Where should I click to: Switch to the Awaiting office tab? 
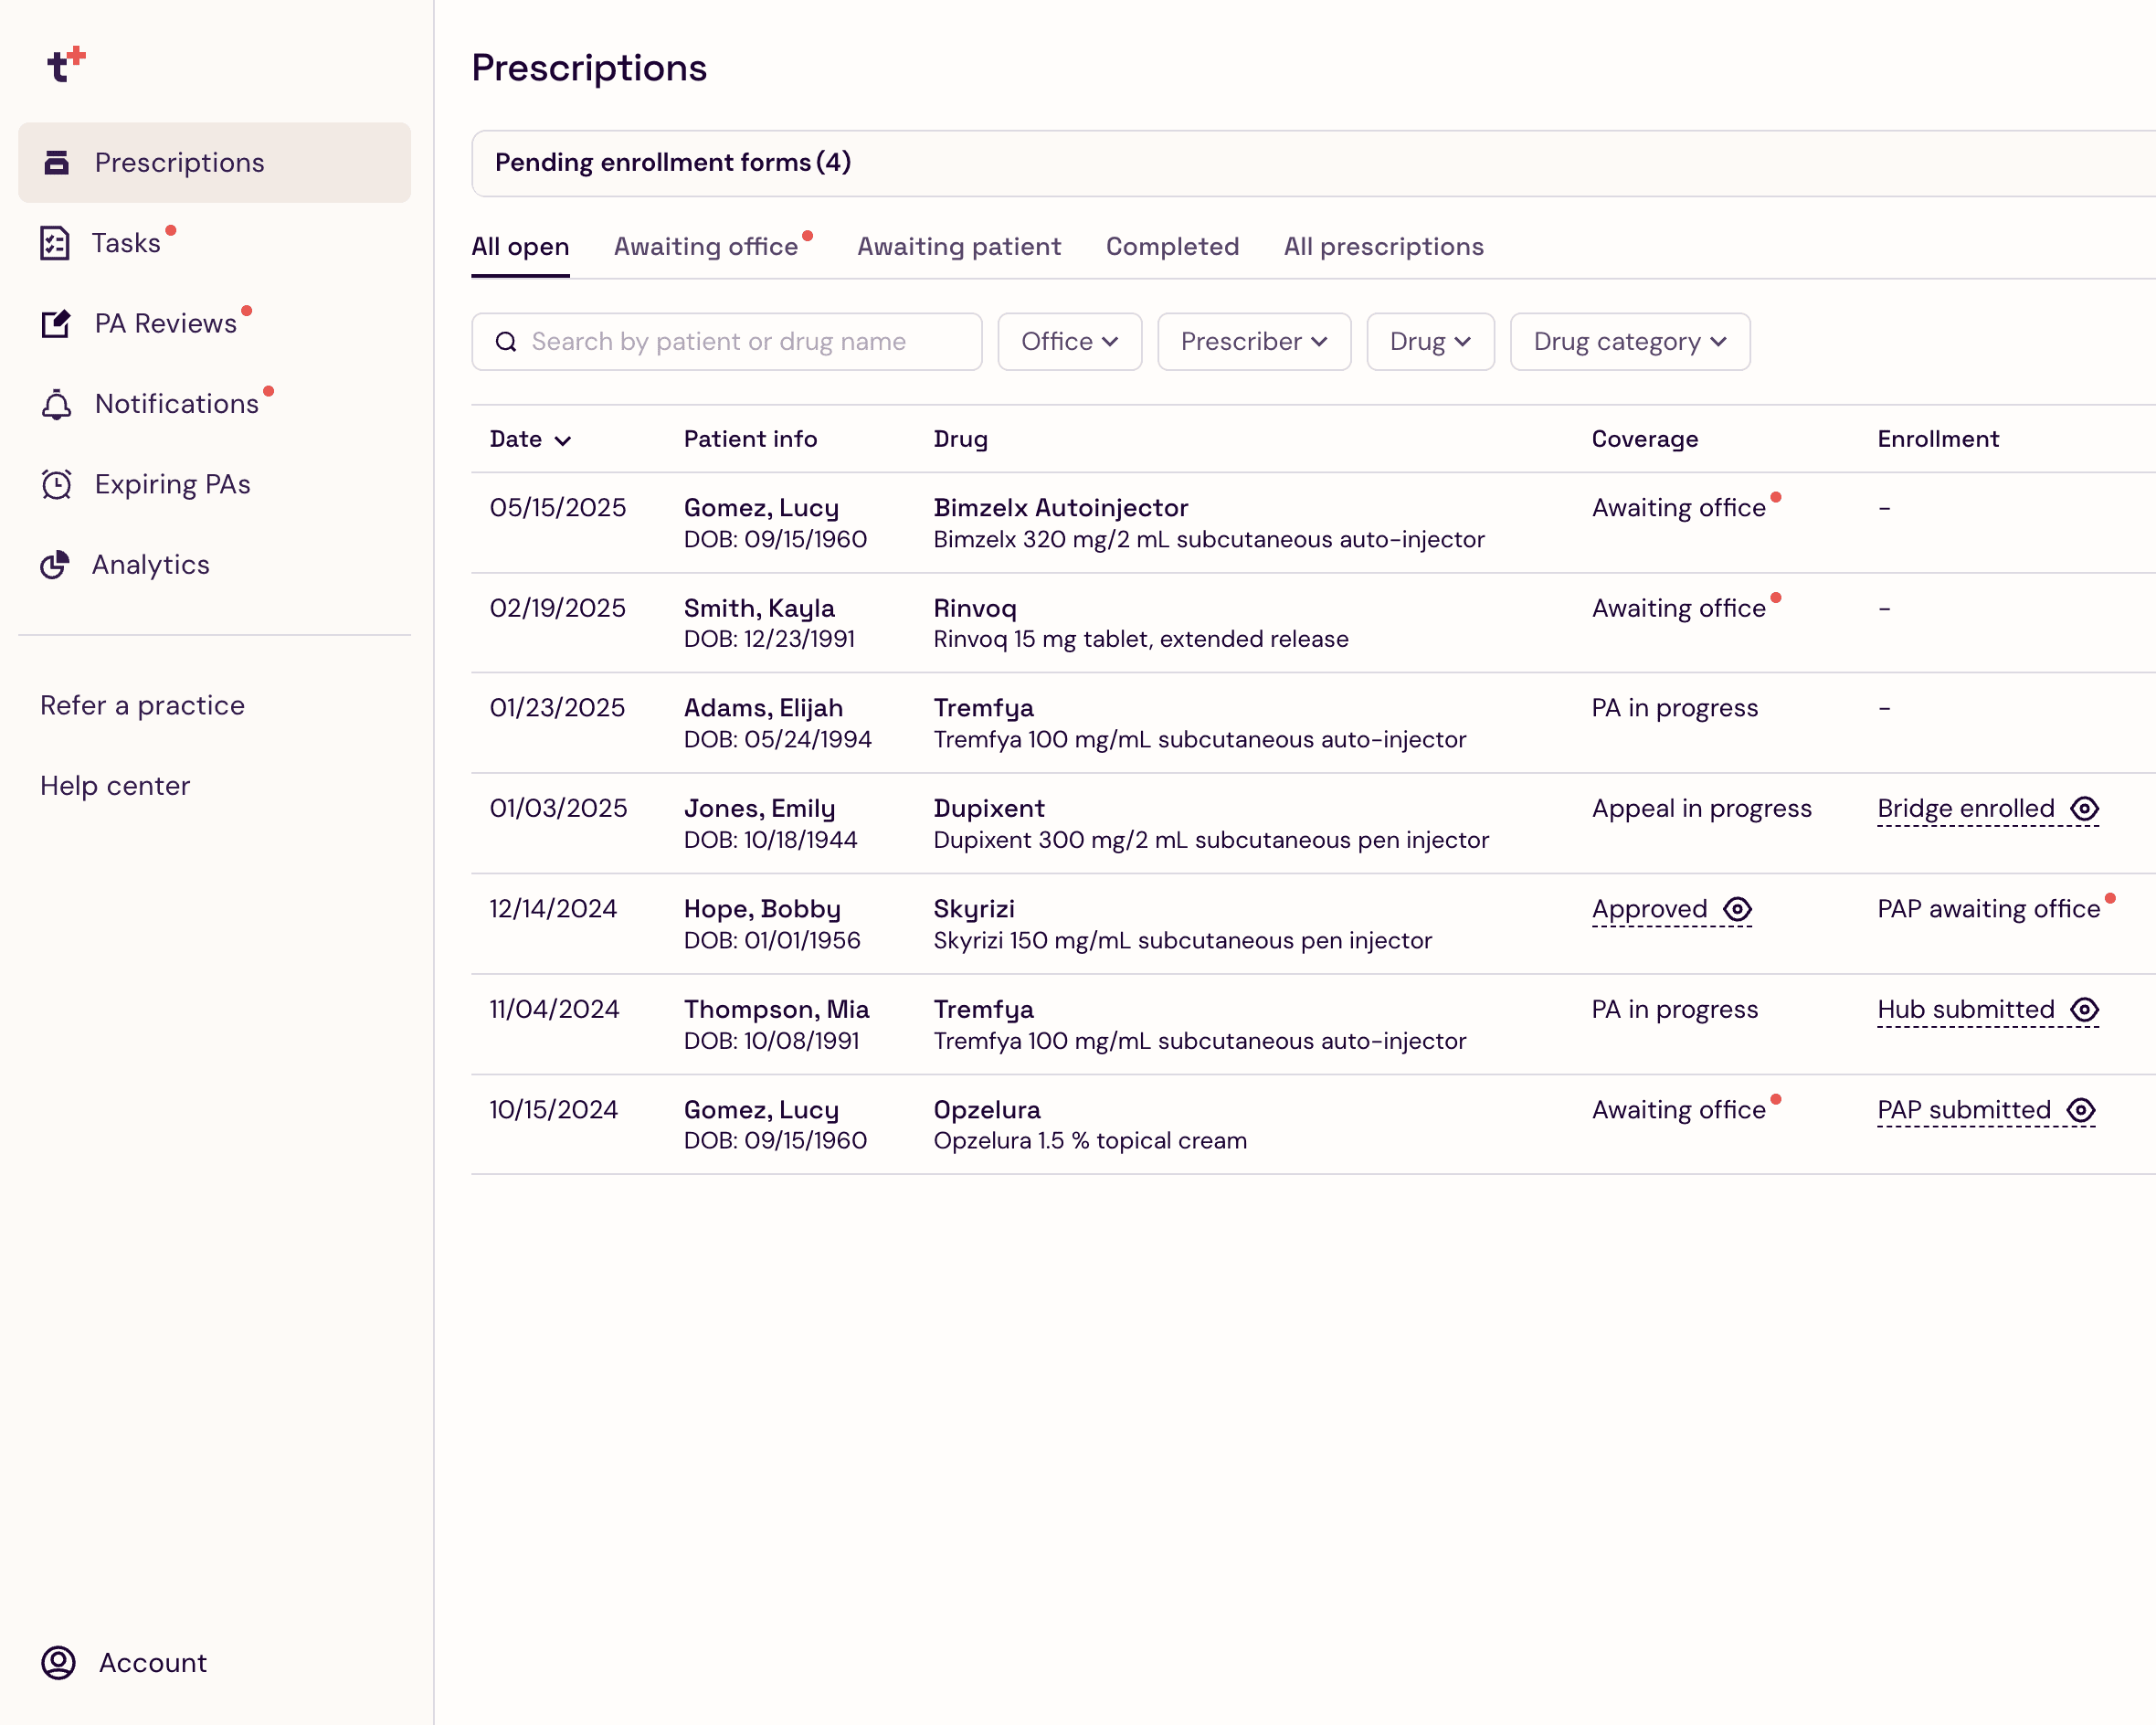click(706, 247)
